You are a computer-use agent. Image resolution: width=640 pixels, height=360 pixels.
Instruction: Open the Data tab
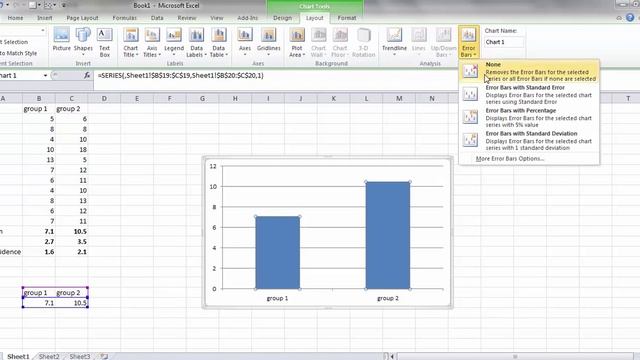[x=157, y=18]
